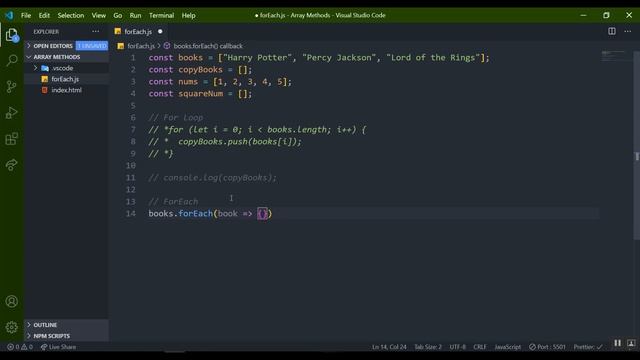Open the Help menu
The width and height of the screenshot is (640, 360).
point(189,16)
